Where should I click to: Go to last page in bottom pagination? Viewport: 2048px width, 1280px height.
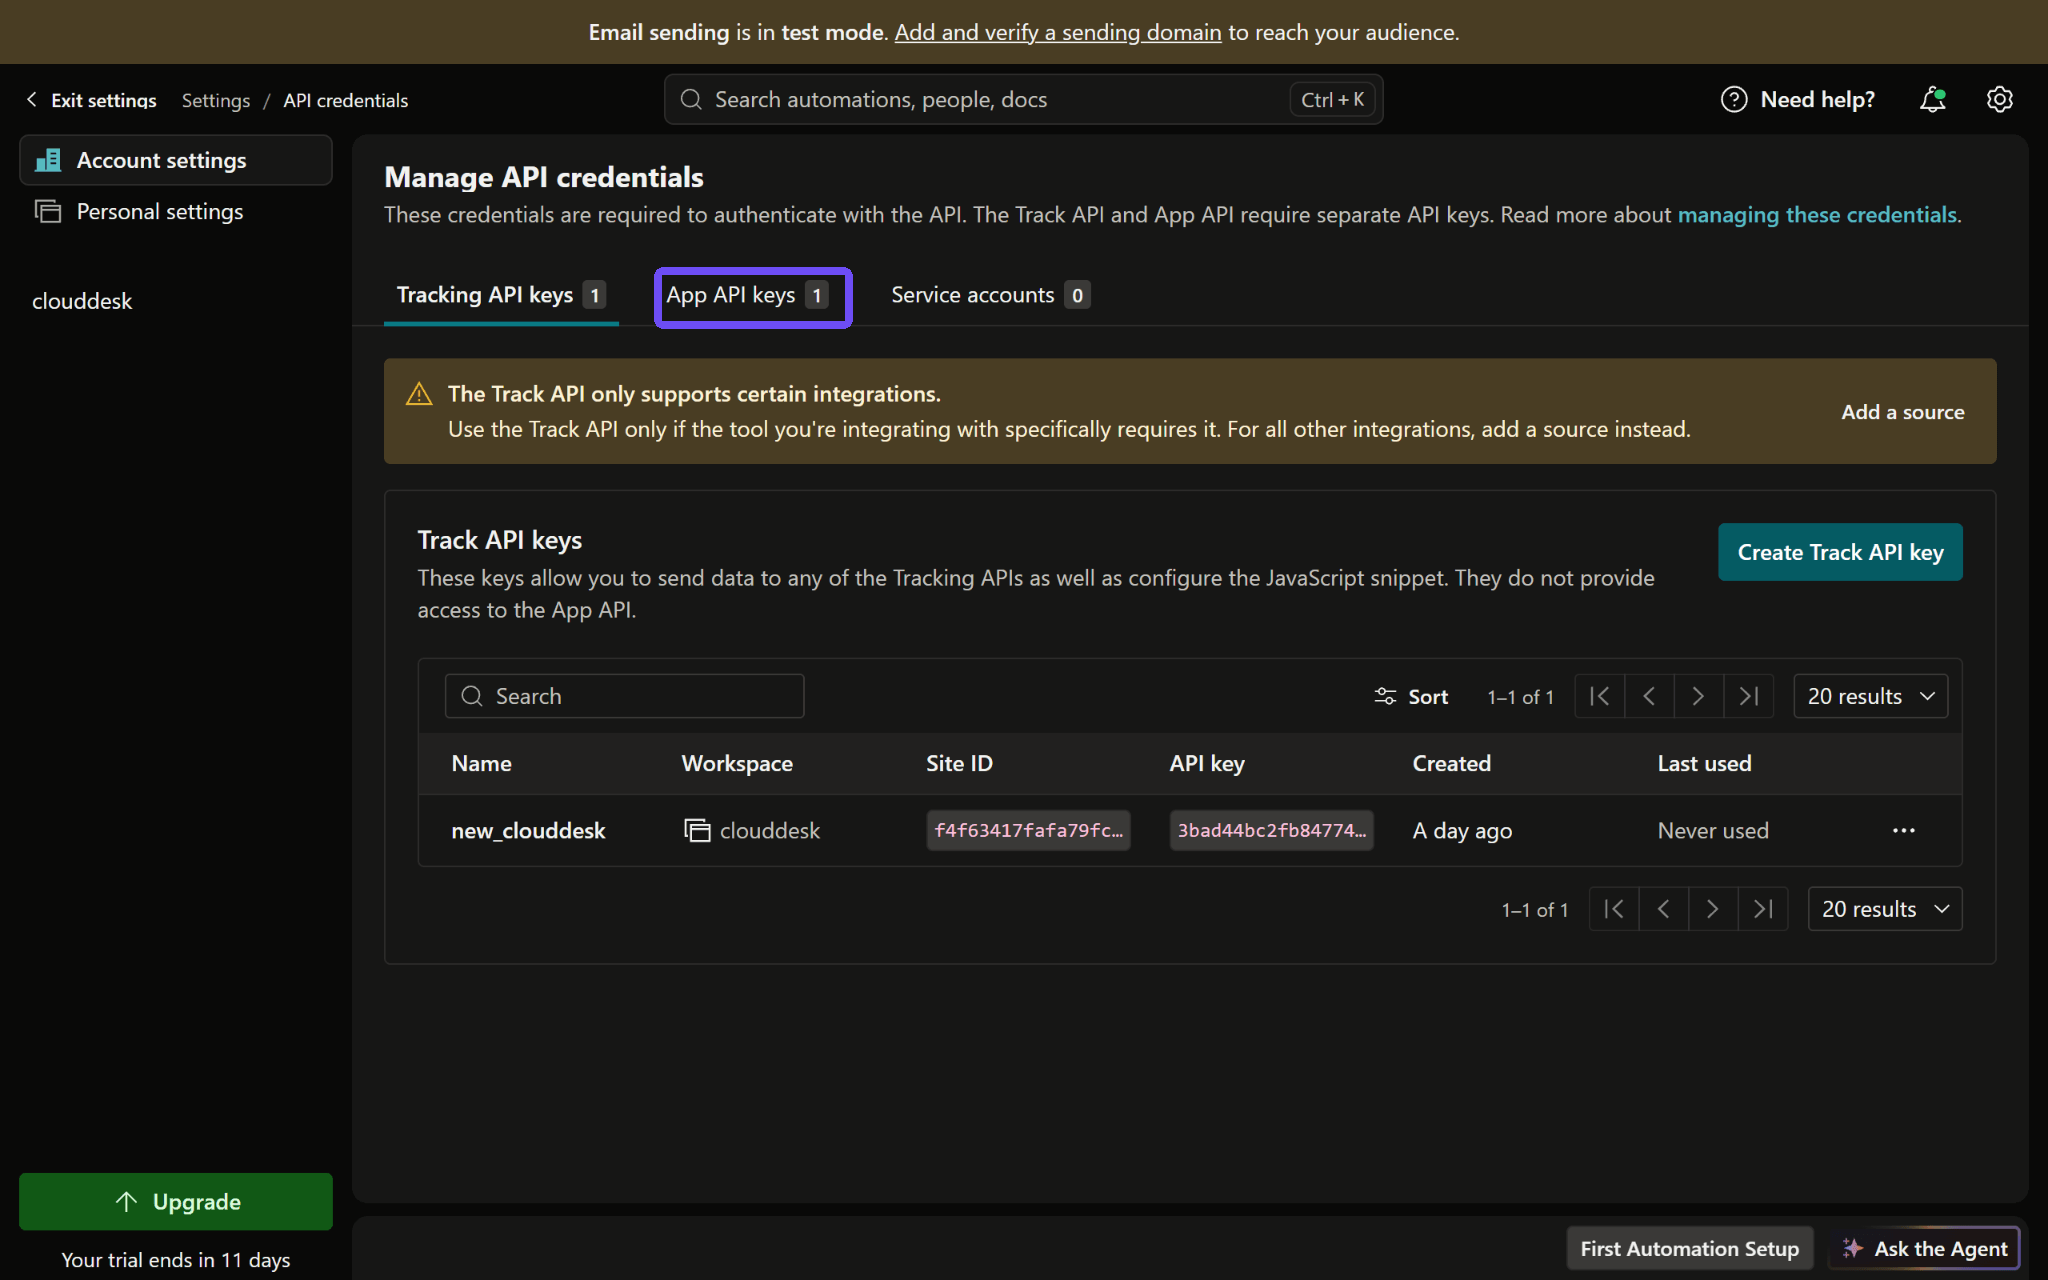[1762, 909]
